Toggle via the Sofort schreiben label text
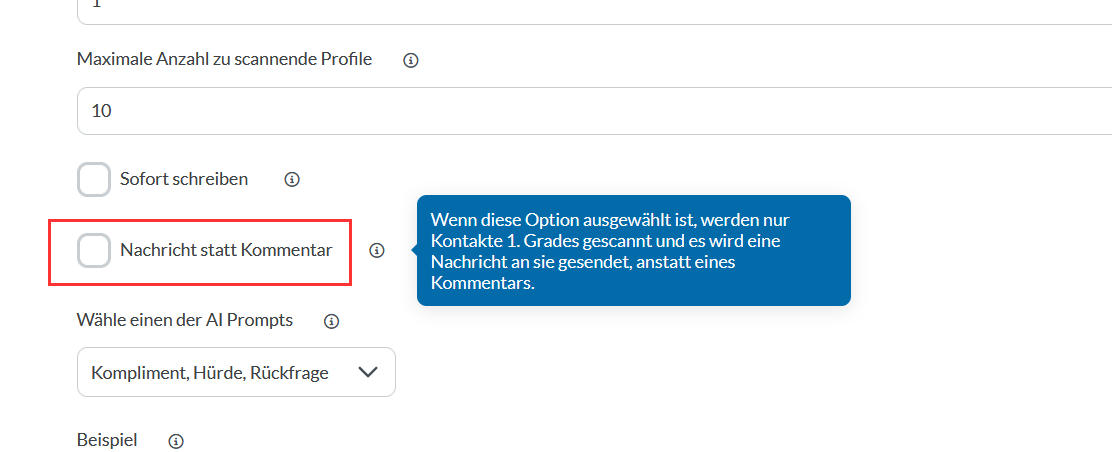Image resolution: width=1112 pixels, height=452 pixels. 184,180
